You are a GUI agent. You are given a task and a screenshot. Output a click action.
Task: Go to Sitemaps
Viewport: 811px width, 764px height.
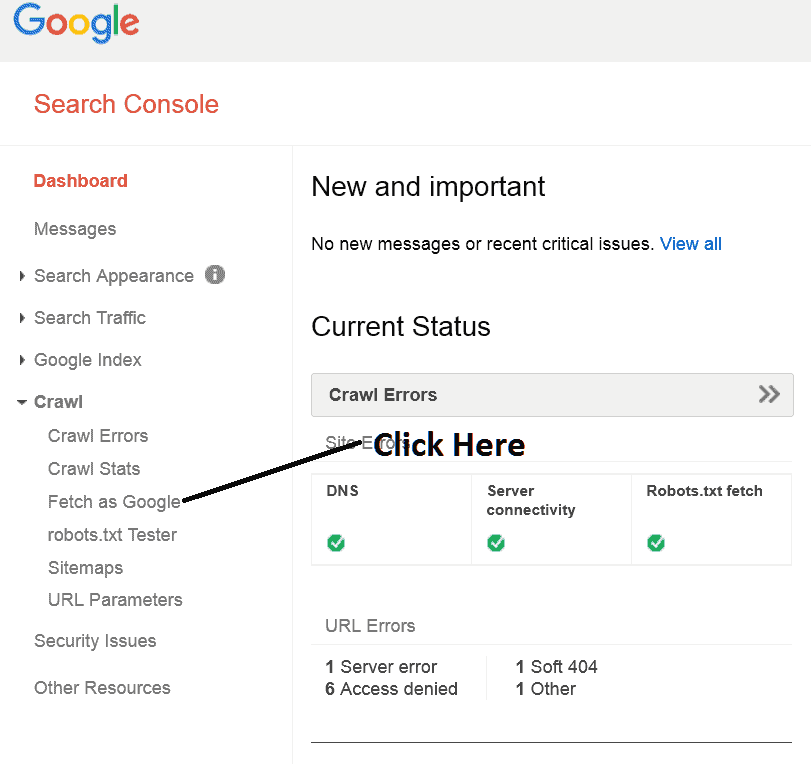85,568
